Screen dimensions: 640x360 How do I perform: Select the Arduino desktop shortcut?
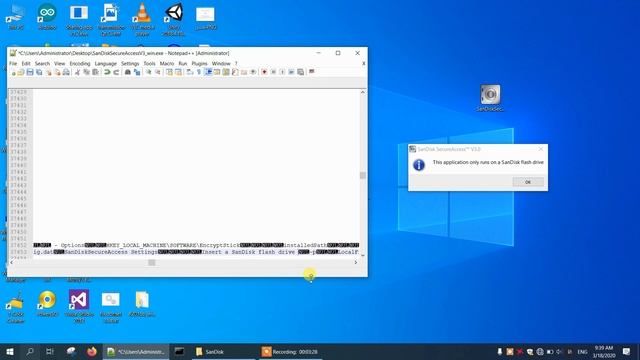tap(47, 16)
